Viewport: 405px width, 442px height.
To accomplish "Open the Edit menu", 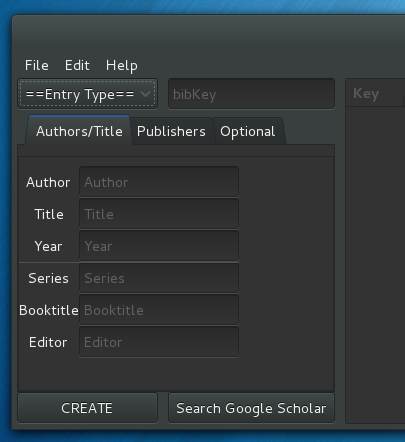I will point(77,65).
